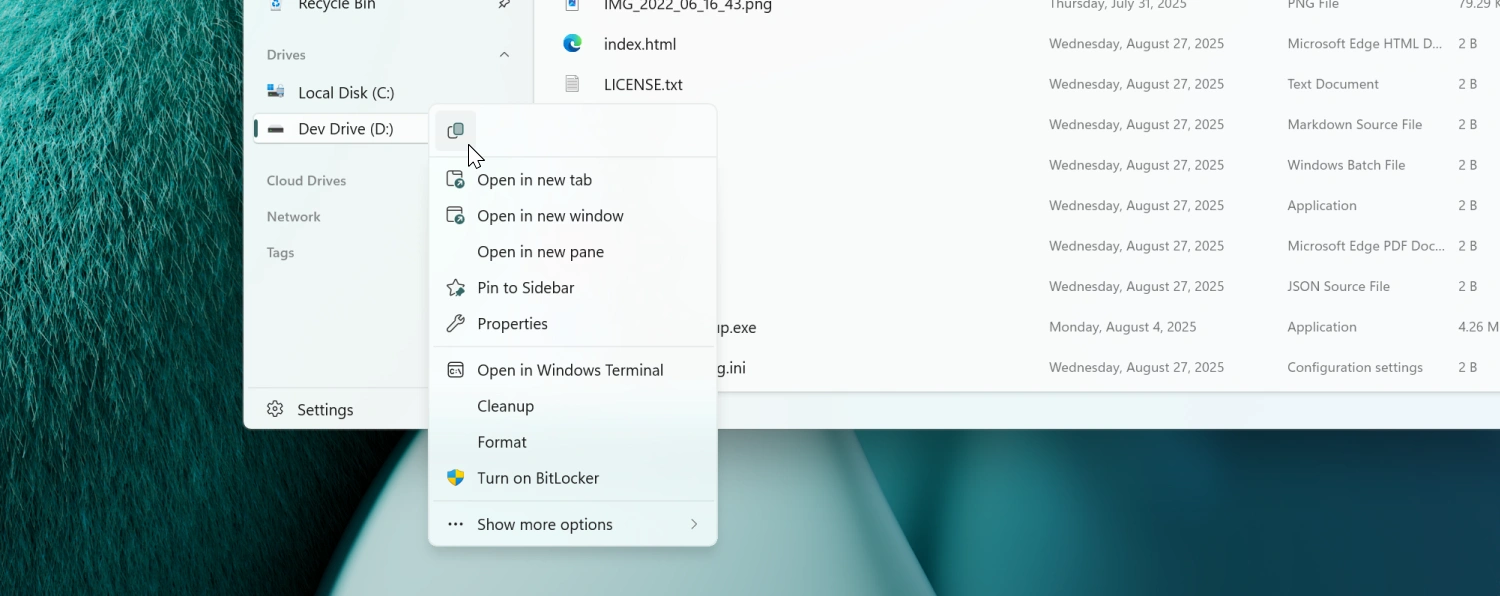Click the Local Disk (C:) drive icon
The height and width of the screenshot is (596, 1500).
[x=275, y=91]
